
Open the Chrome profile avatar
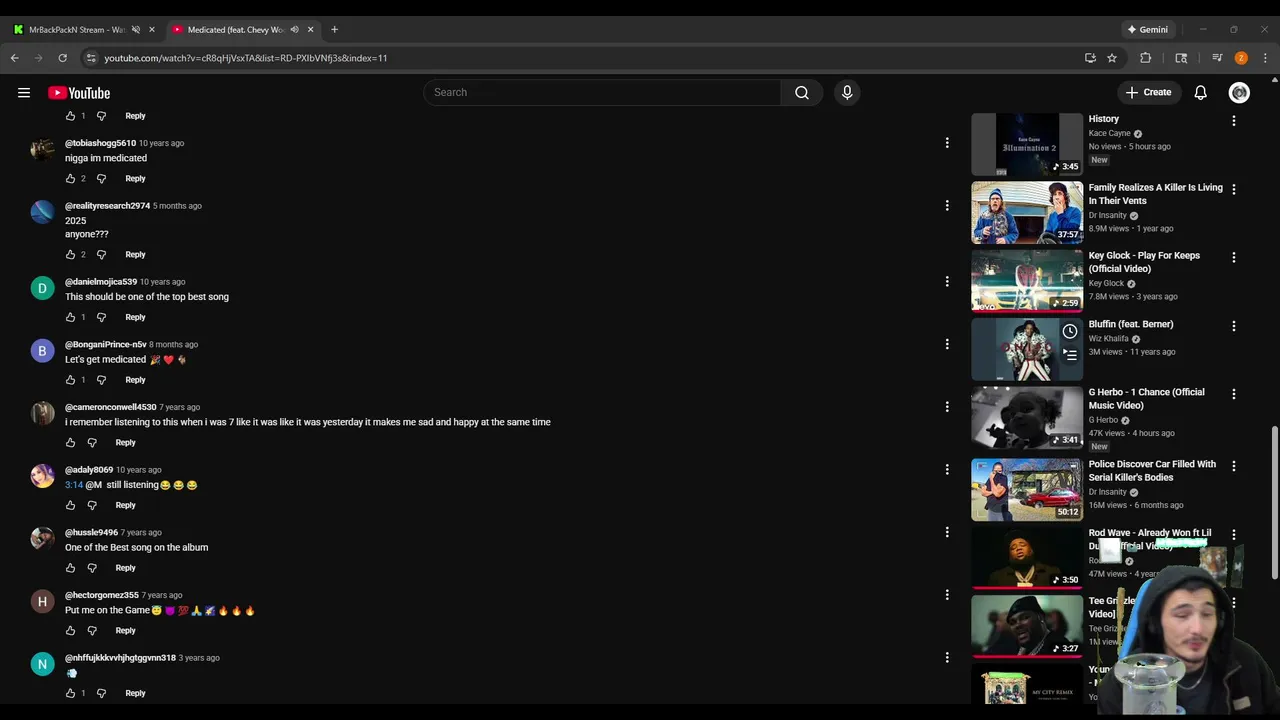[1241, 58]
